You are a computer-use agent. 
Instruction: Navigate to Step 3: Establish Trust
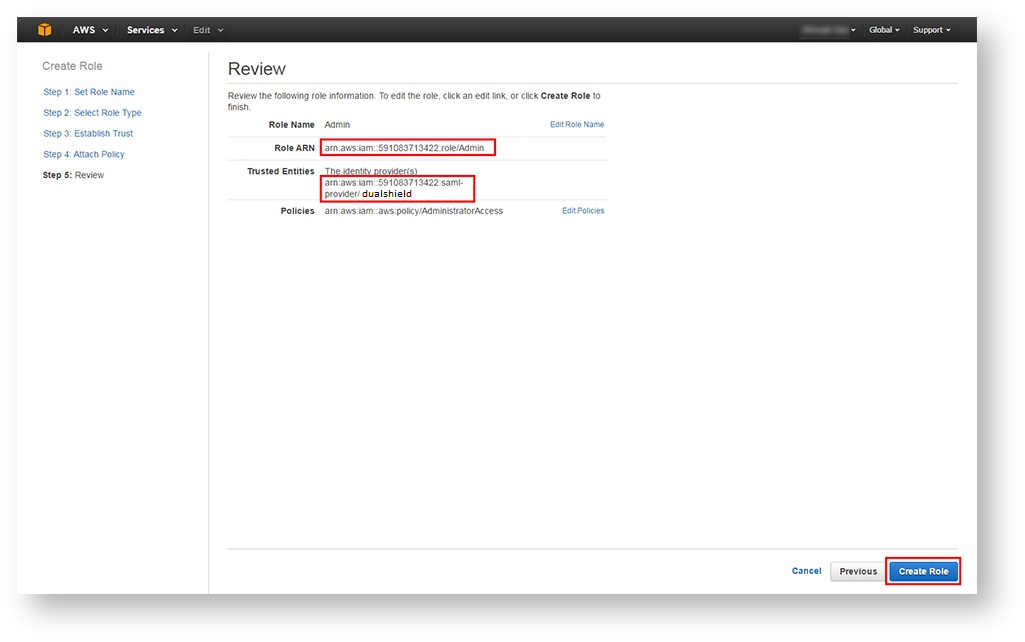[x=88, y=134]
